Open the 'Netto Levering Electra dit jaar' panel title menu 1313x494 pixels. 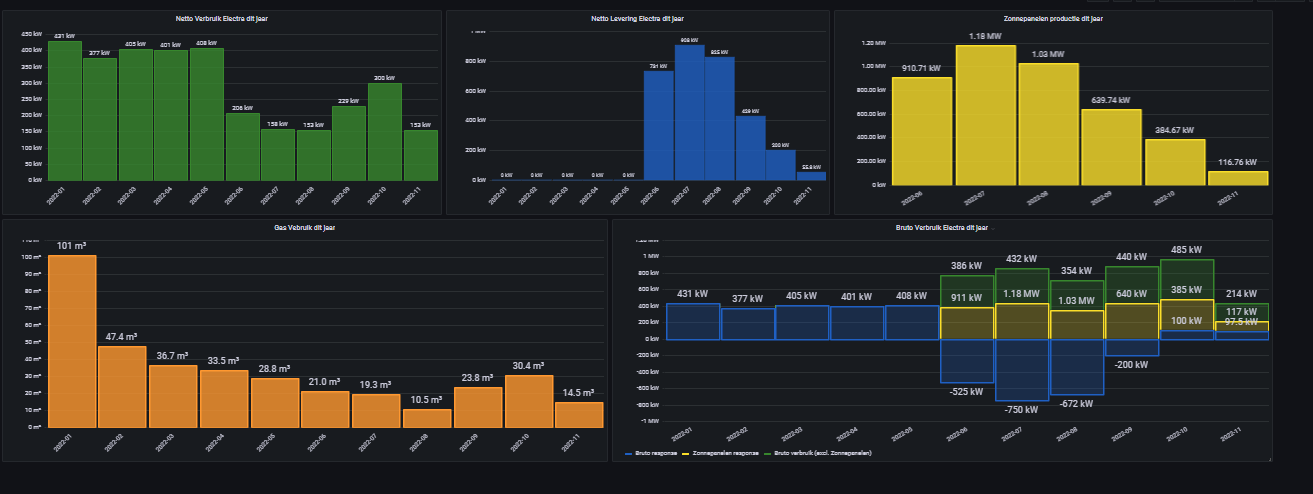(637, 18)
